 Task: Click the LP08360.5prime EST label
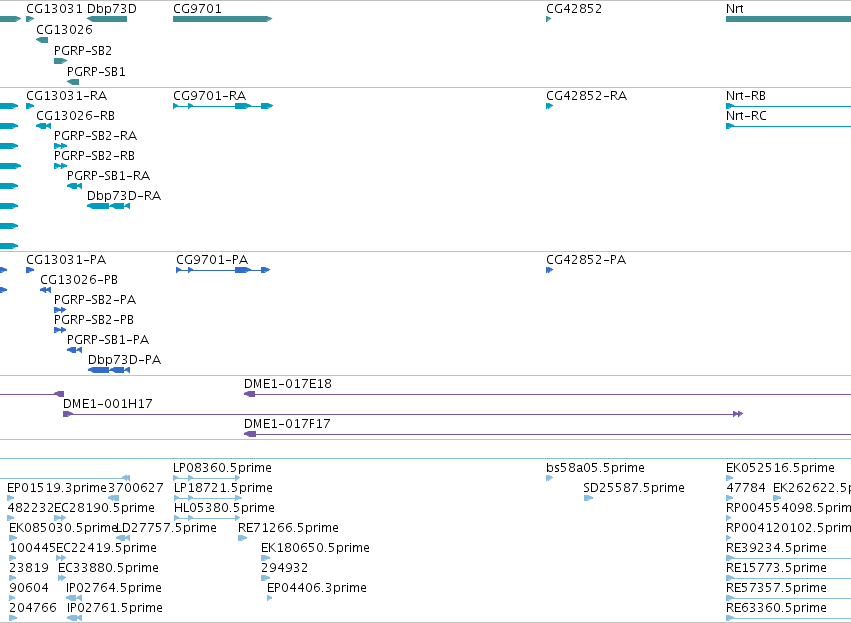pos(223,468)
